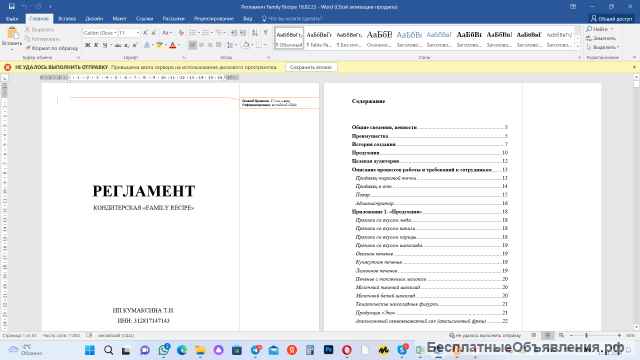Select the Обычный style thumbnail

pos(289,38)
